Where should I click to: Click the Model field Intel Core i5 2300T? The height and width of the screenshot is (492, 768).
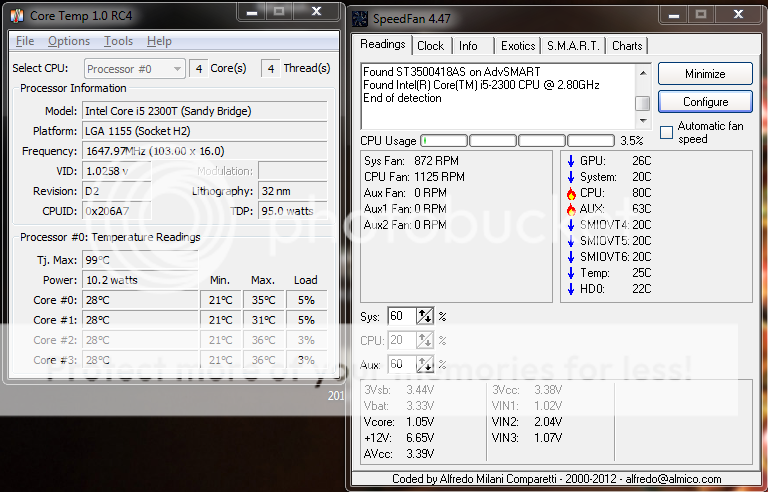[x=205, y=111]
